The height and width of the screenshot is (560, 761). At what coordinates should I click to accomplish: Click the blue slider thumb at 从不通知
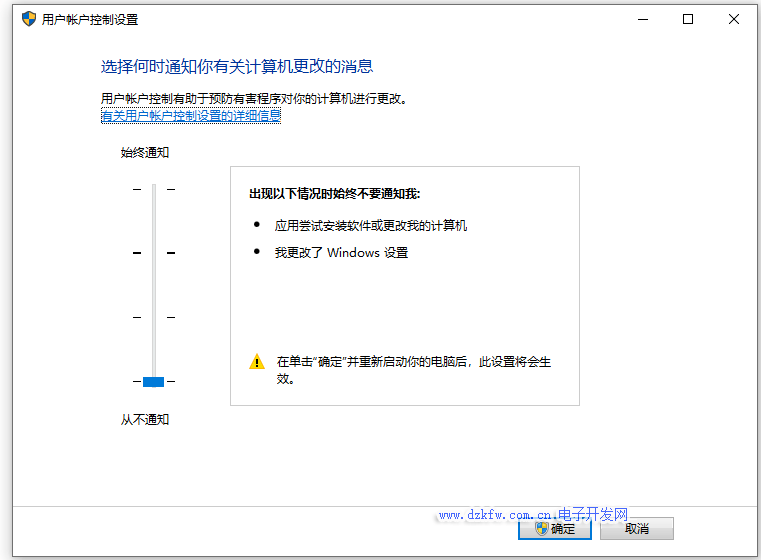click(x=153, y=381)
